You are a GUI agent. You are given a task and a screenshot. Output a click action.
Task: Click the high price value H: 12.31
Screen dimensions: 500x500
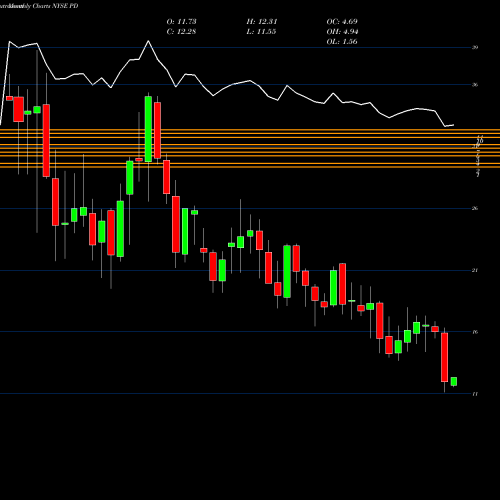262,22
